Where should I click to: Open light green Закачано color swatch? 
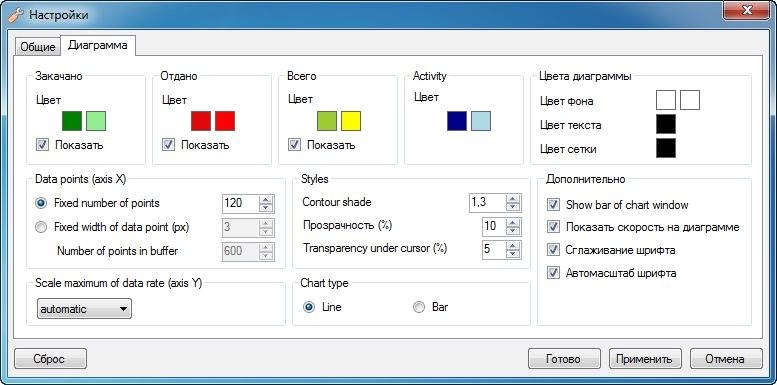(96, 121)
